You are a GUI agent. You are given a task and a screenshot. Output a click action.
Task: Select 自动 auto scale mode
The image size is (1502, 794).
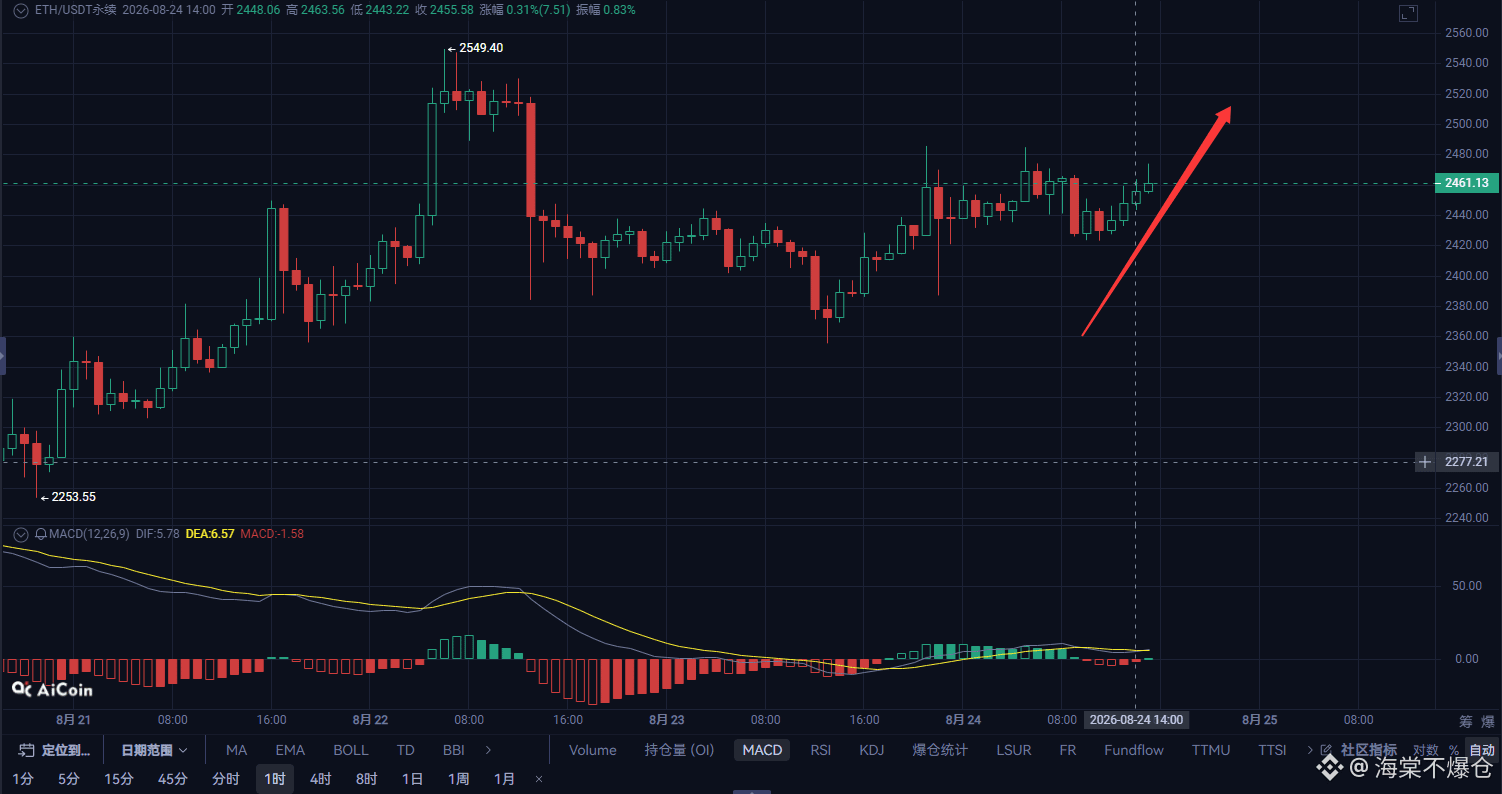[1482, 750]
